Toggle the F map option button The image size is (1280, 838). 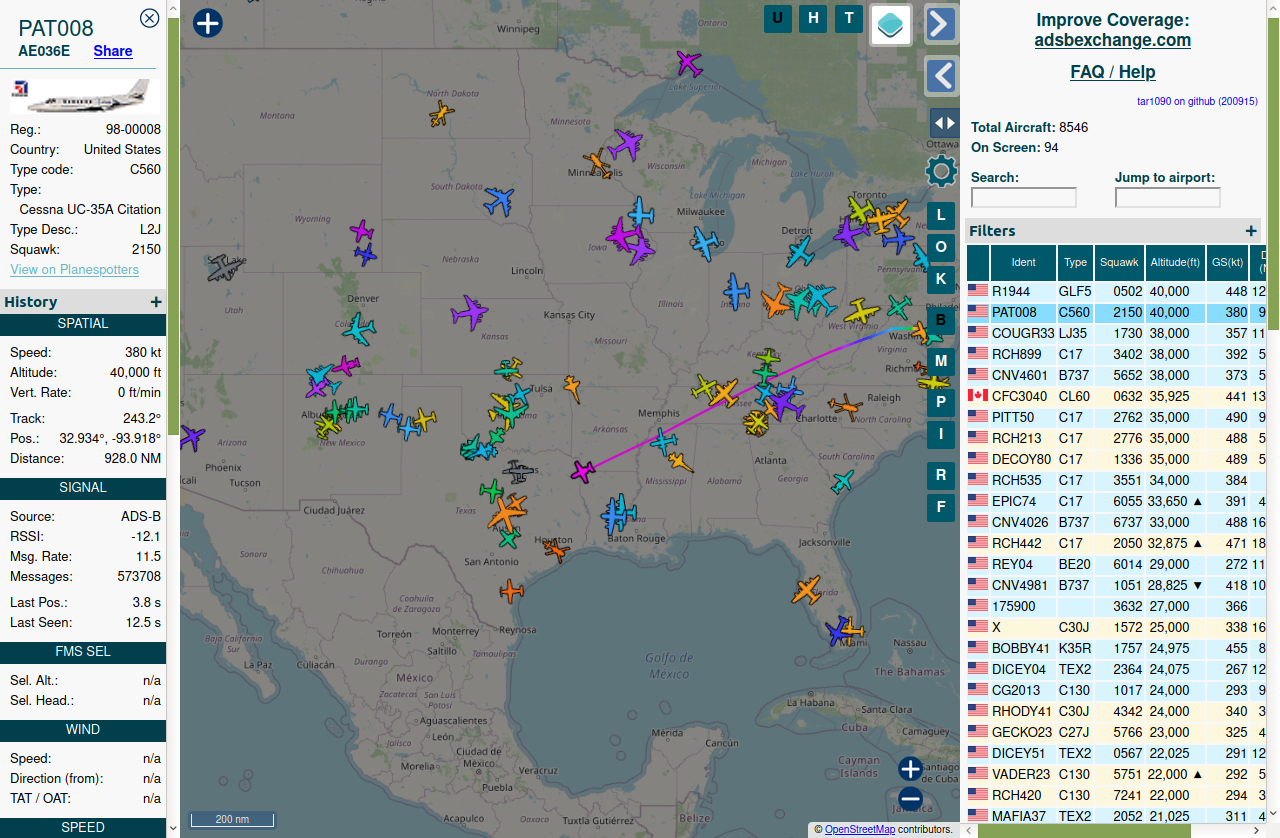point(941,507)
